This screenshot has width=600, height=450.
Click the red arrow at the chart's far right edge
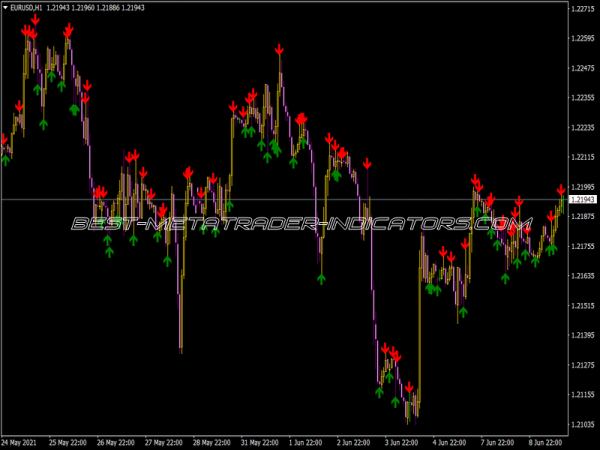[561, 190]
